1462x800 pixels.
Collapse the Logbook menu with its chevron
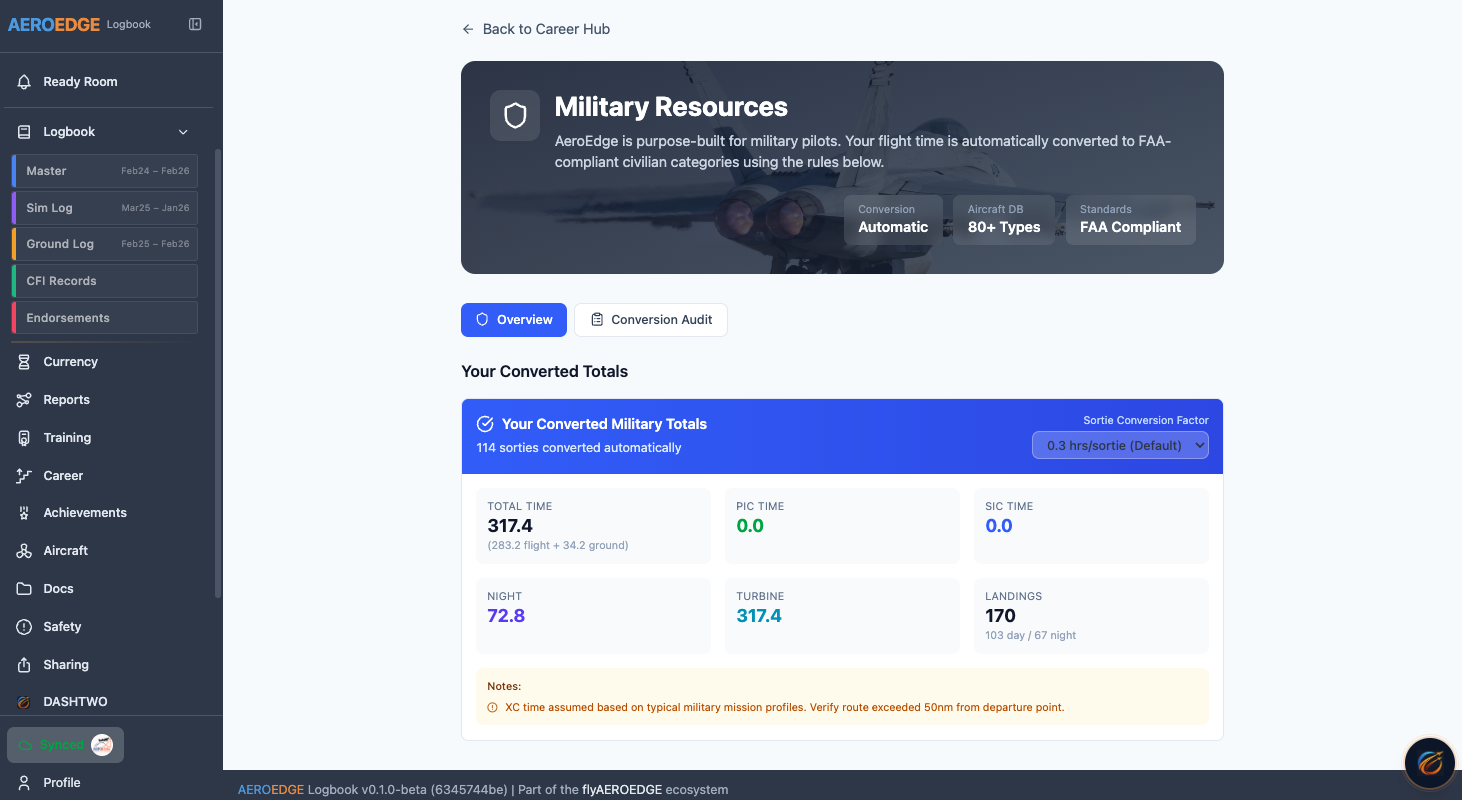pyautogui.click(x=183, y=131)
